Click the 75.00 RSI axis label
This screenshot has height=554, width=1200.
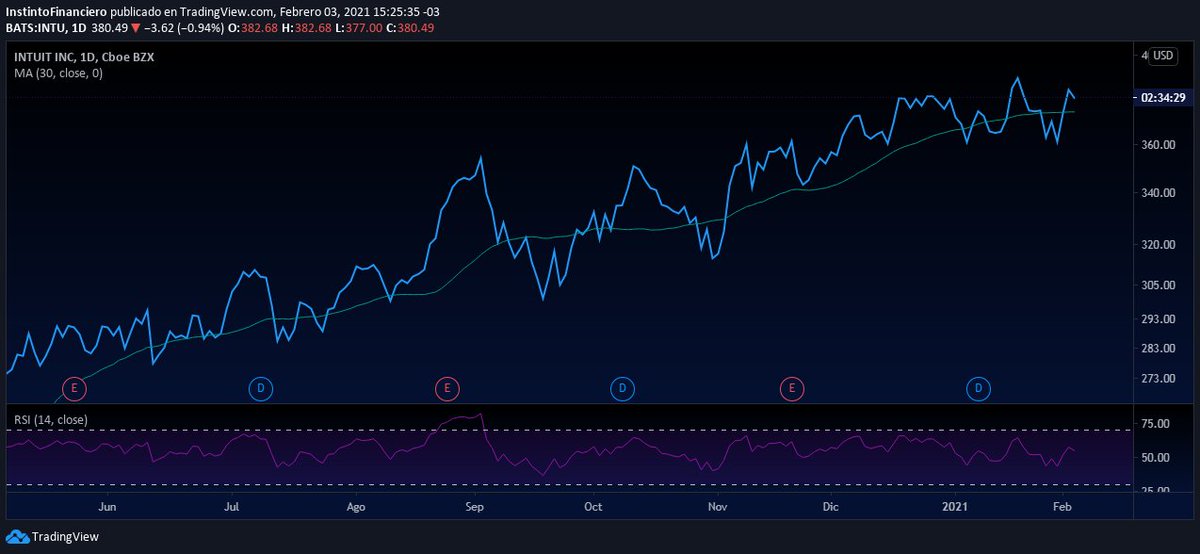[1155, 424]
